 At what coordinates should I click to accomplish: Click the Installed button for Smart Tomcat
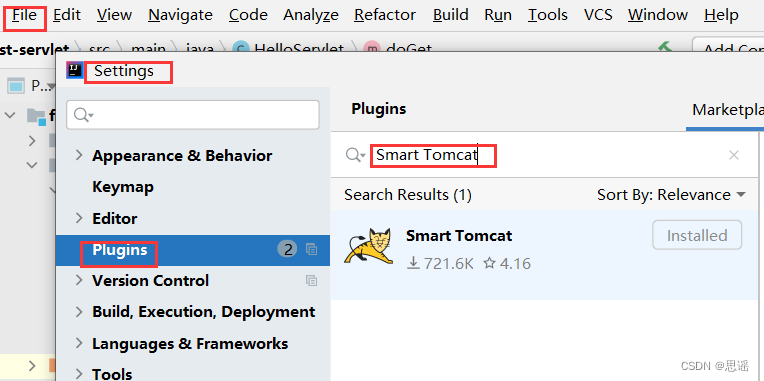click(x=697, y=235)
